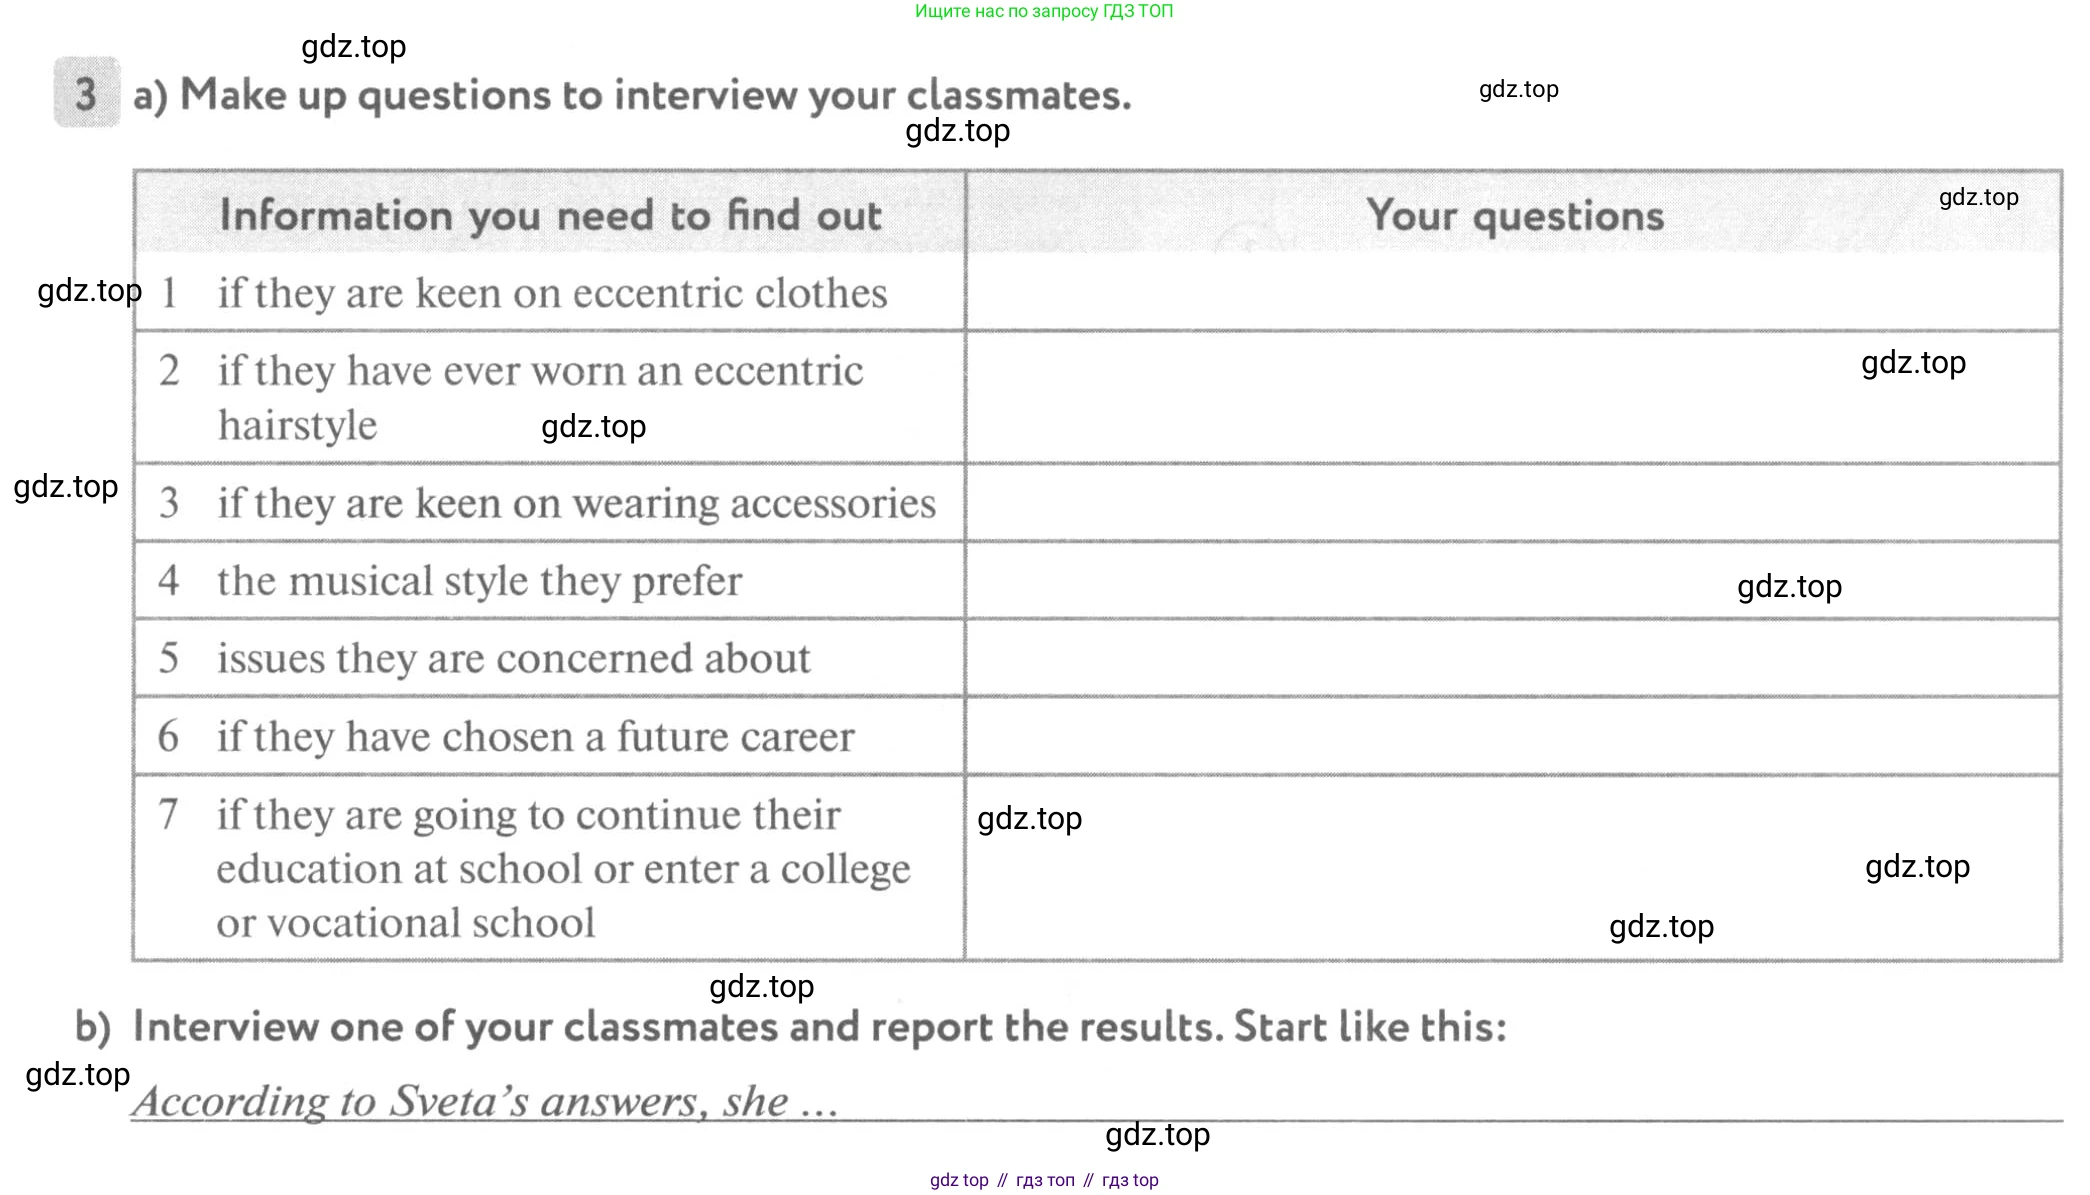Click the 'Make up questions' instruction heading
This screenshot has height=1195, width=2090.
click(632, 96)
